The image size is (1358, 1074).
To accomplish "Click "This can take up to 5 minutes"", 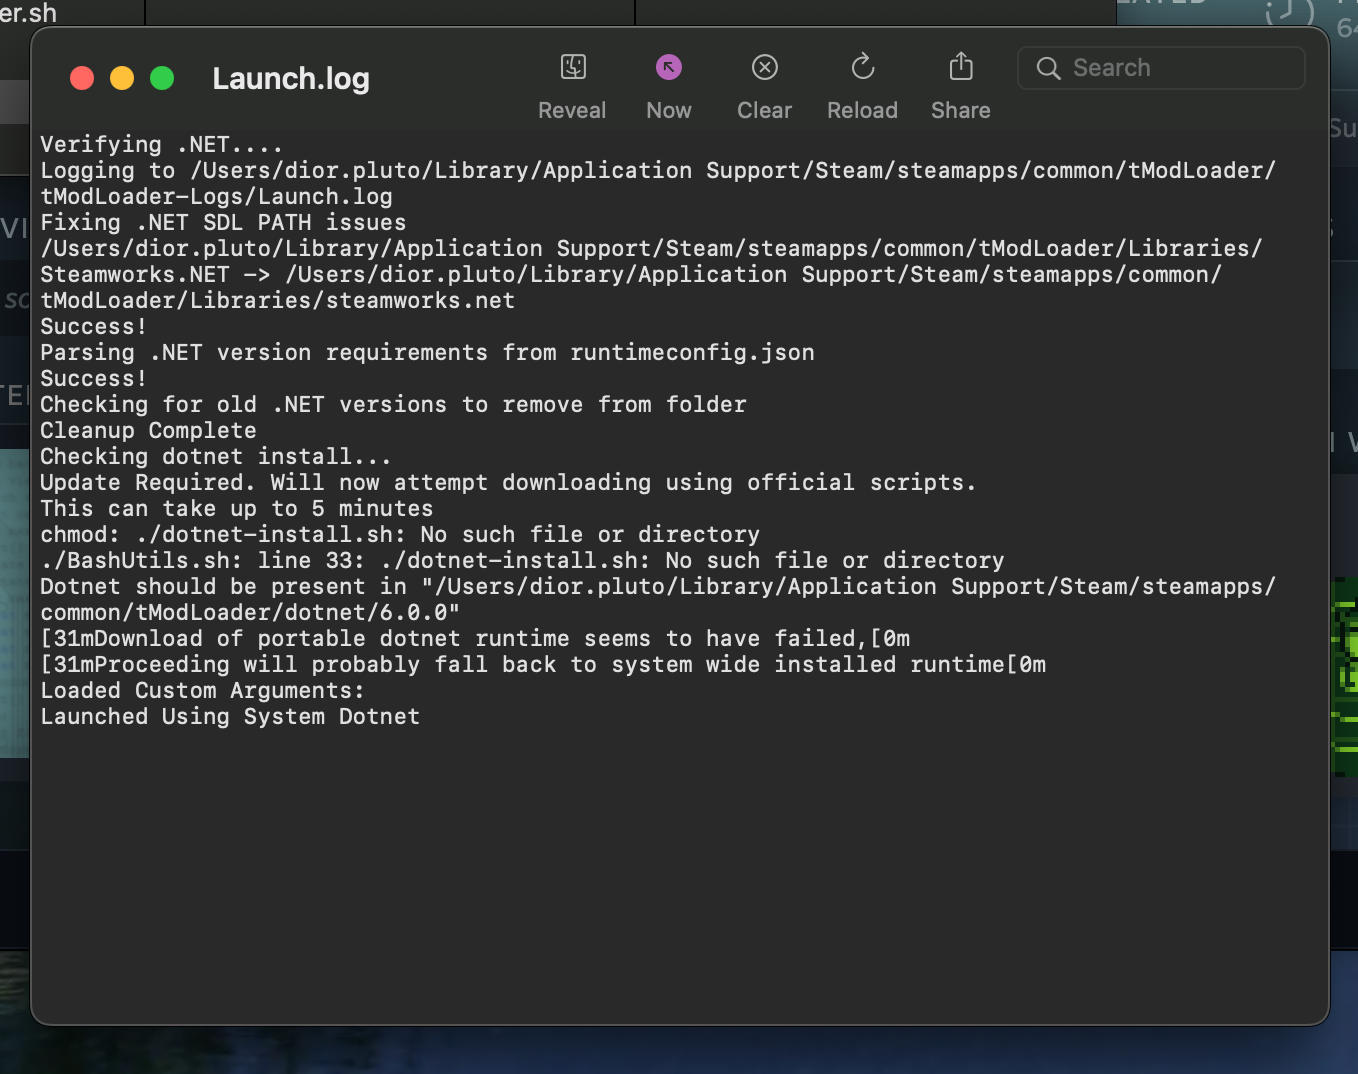I will pos(236,509).
